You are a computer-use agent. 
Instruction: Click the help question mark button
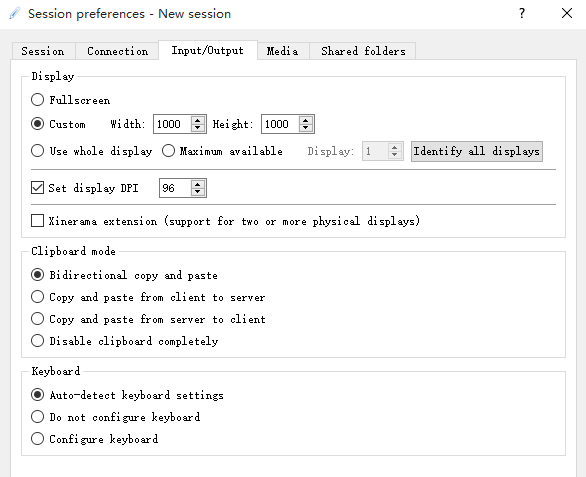[x=522, y=13]
